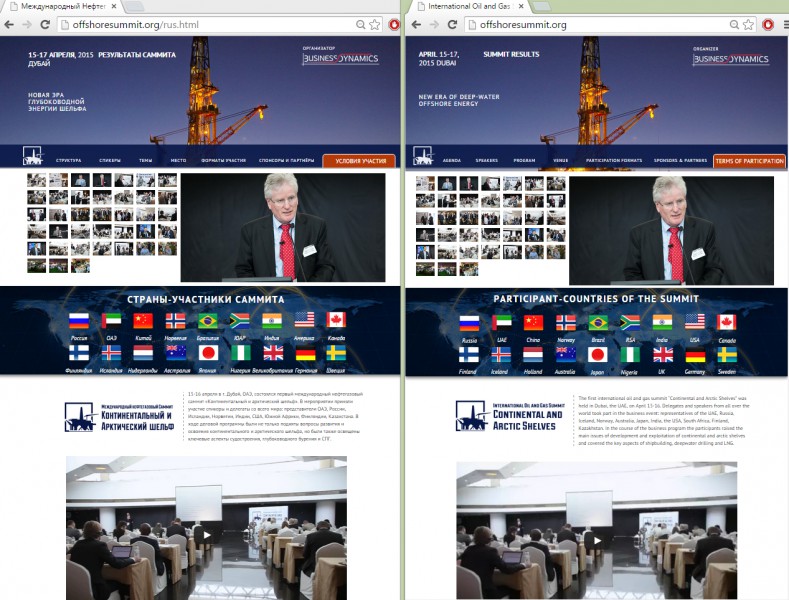Click the orange TERMS OF PARTICIPATION button
Screen dimensions: 789x600
pos(749,161)
